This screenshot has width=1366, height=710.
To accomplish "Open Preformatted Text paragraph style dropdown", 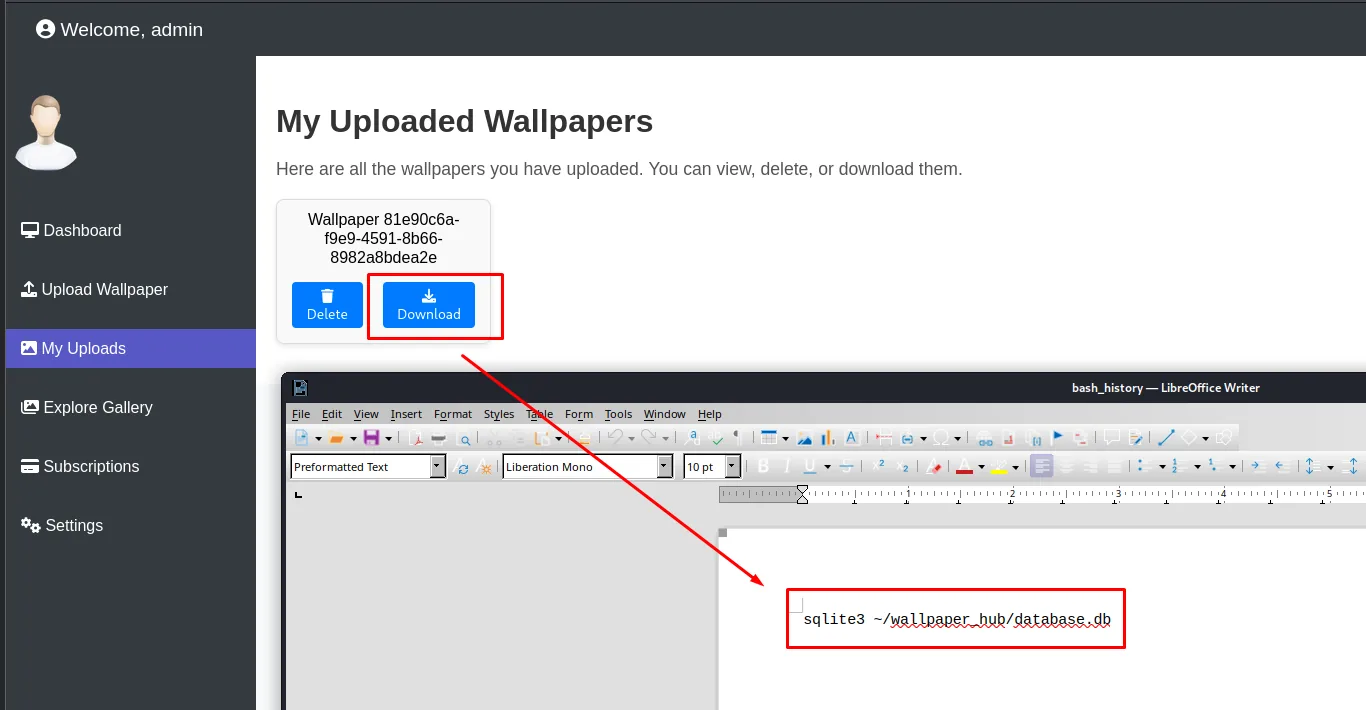I will (438, 466).
